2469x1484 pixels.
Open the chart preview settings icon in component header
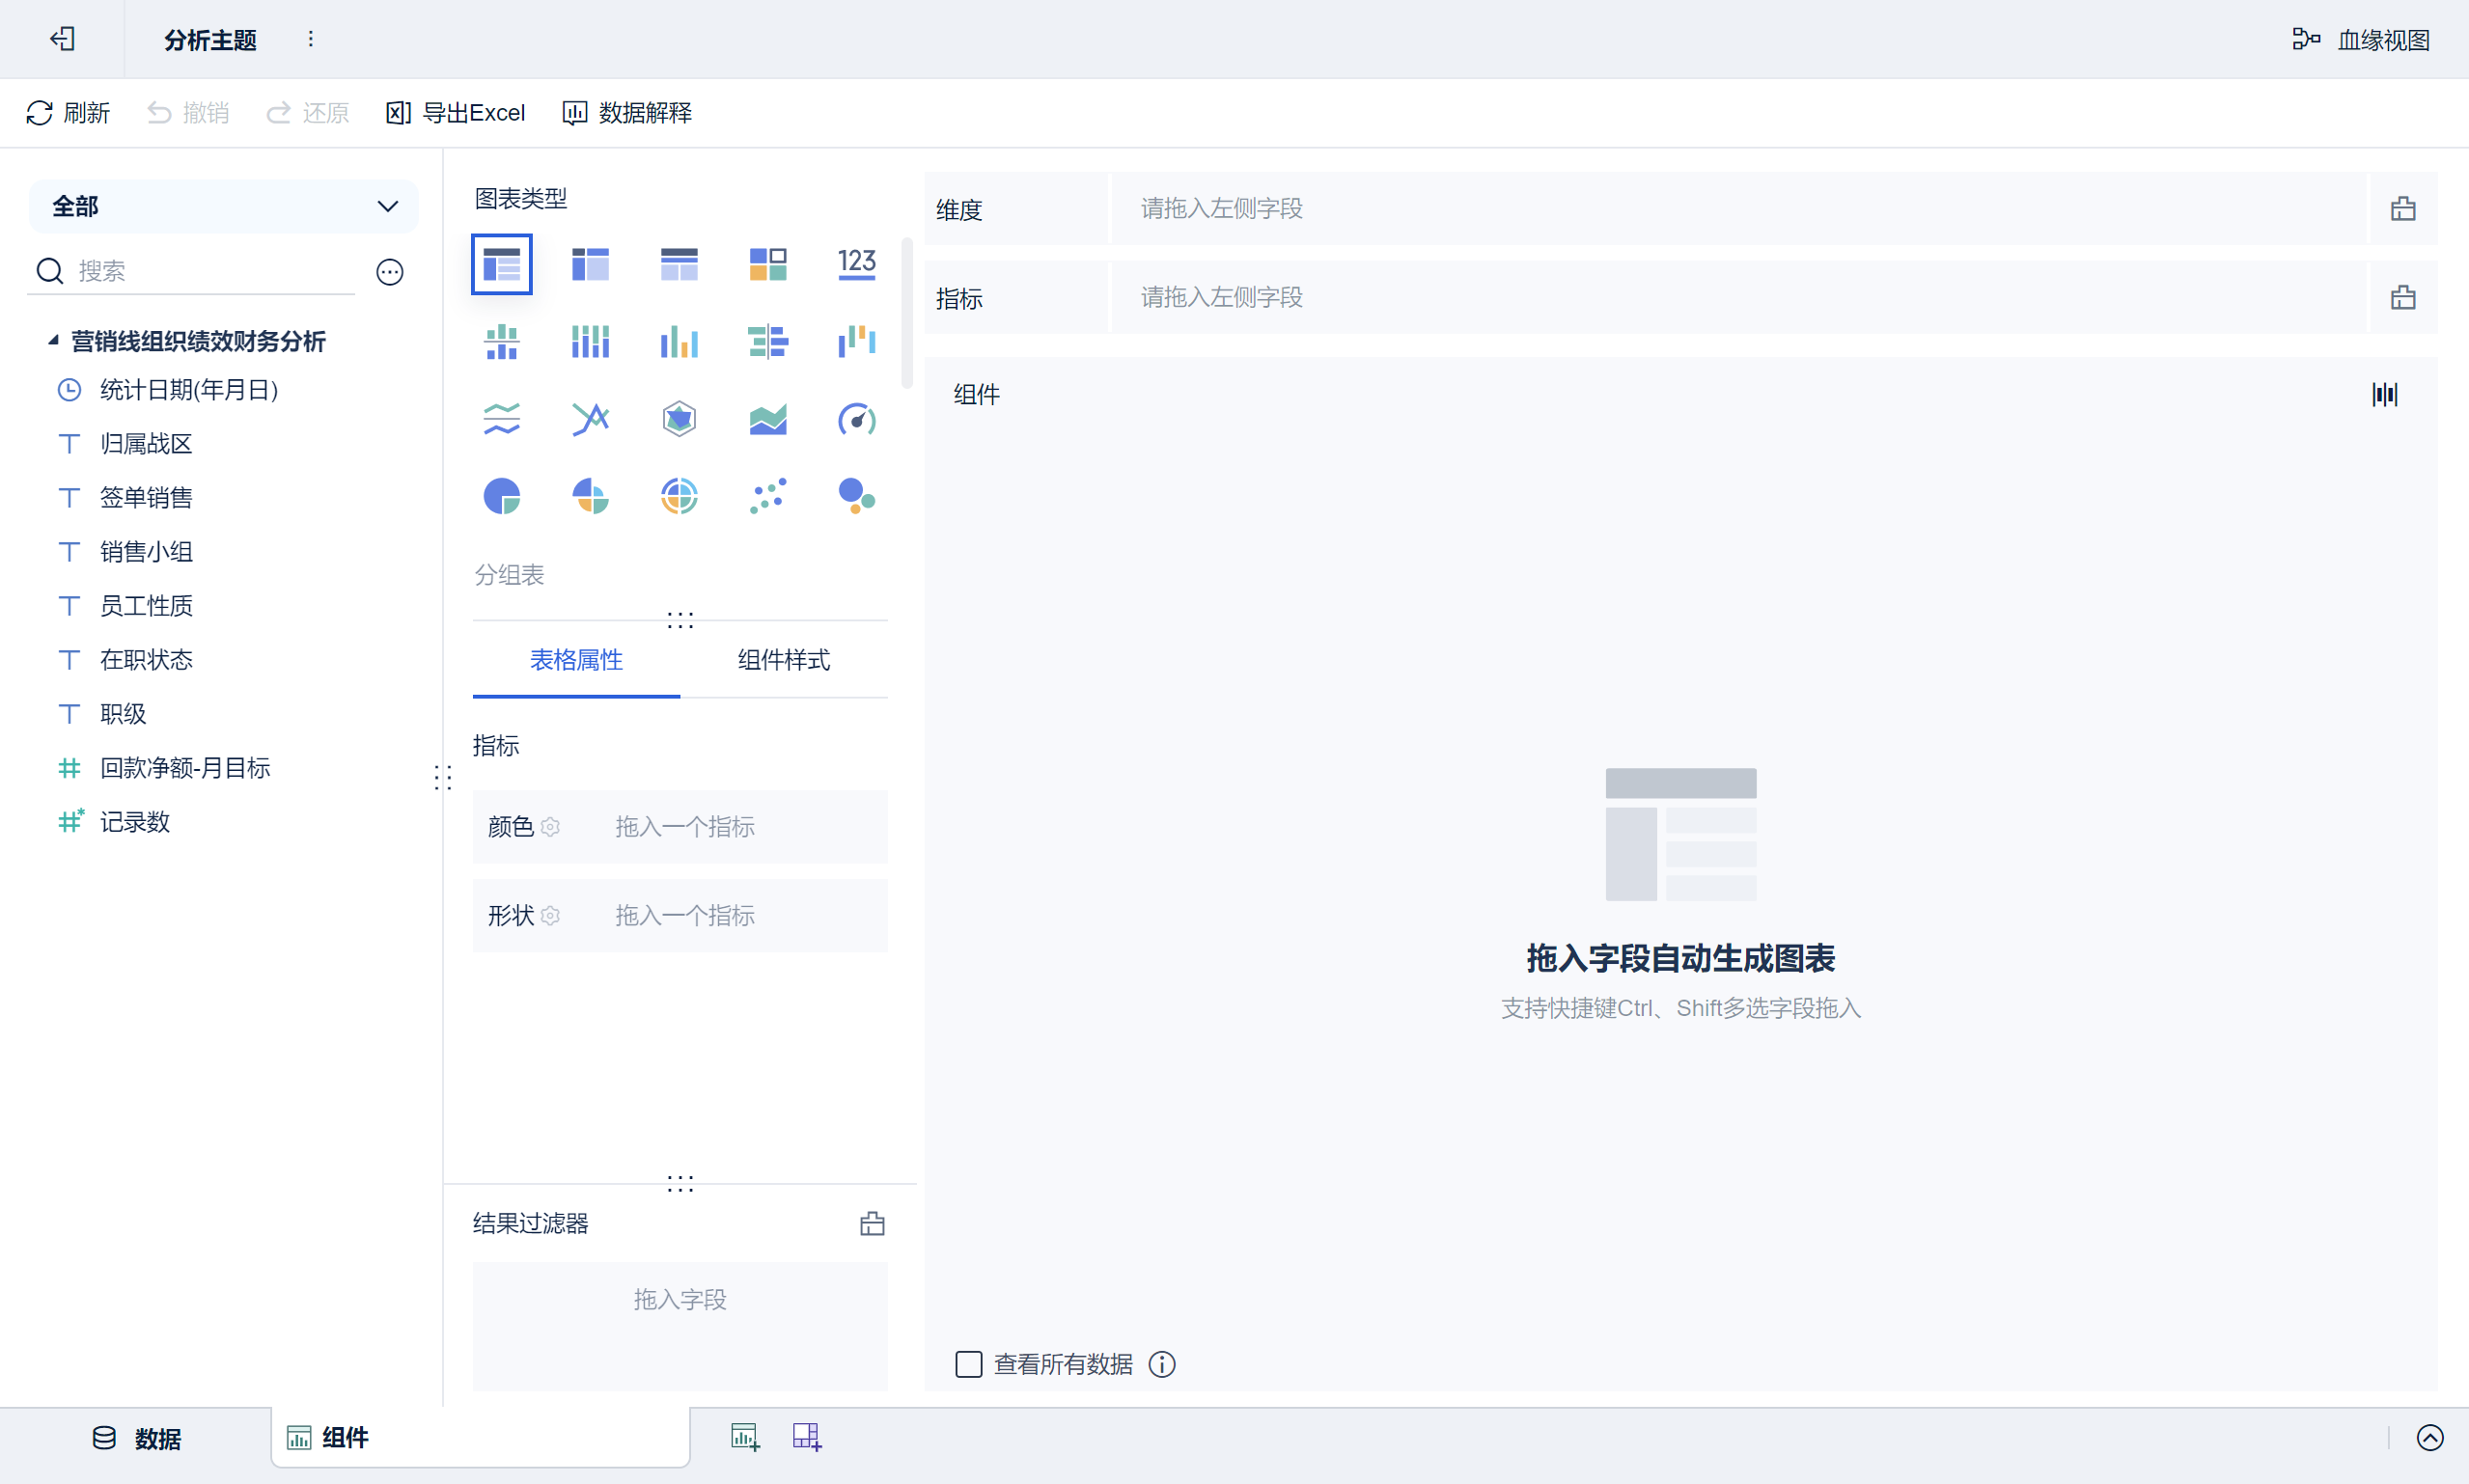point(2384,394)
